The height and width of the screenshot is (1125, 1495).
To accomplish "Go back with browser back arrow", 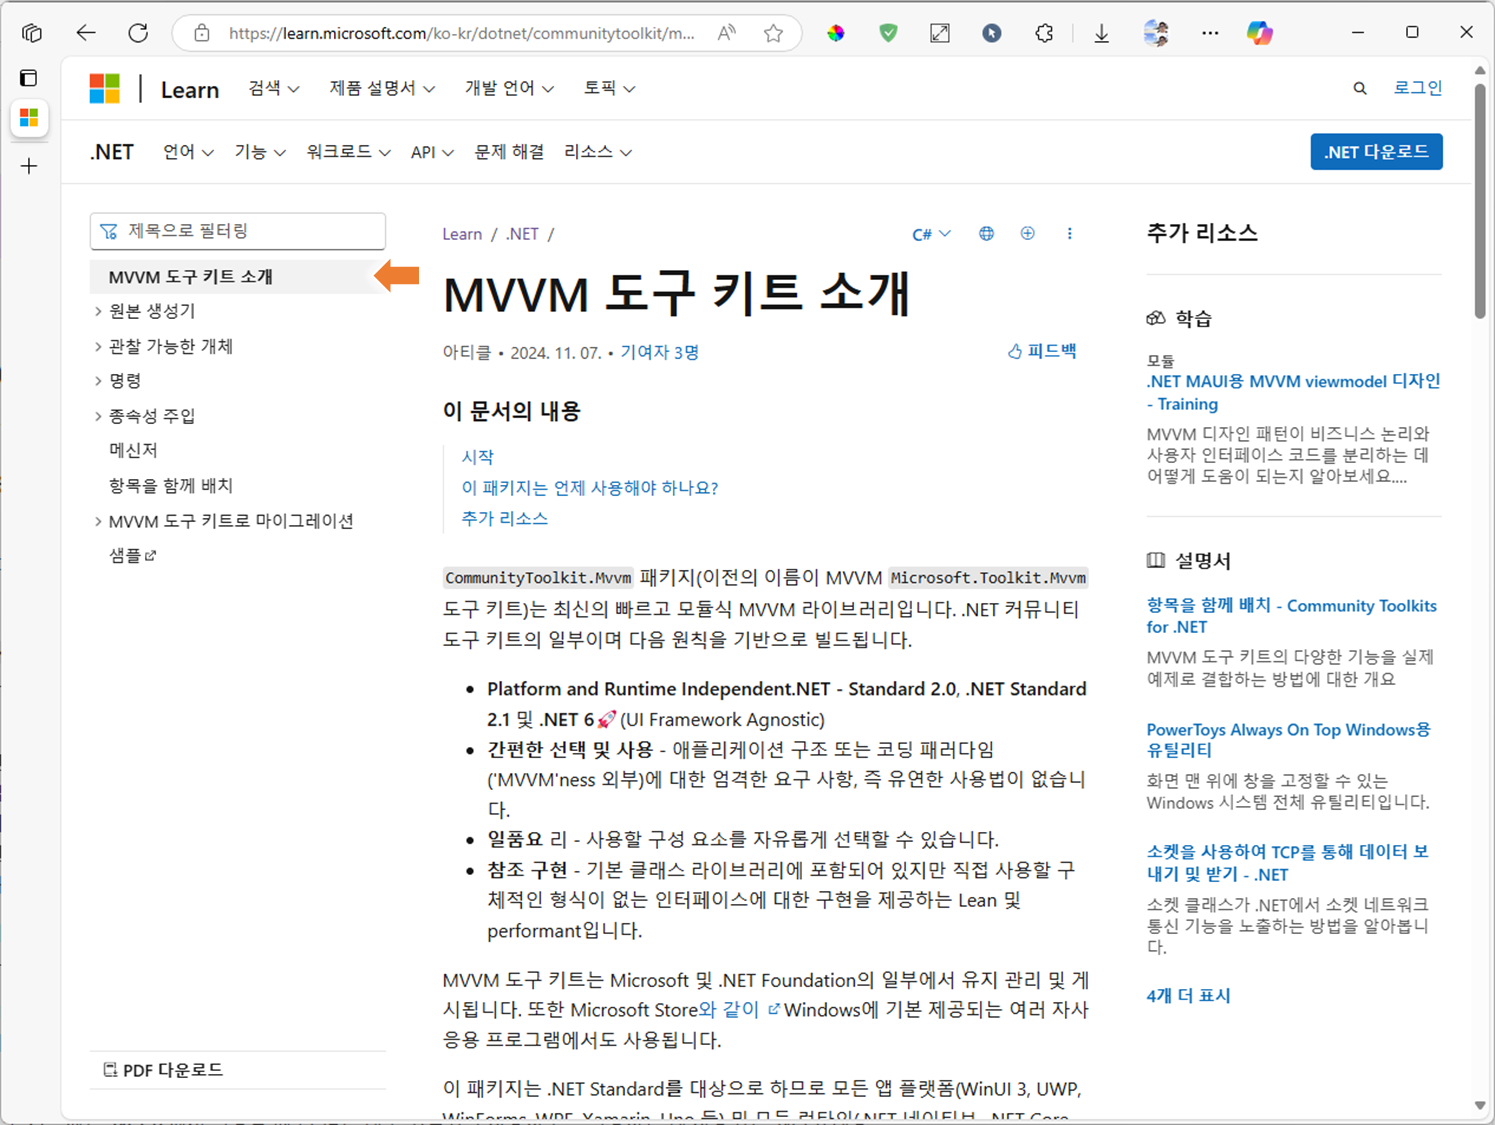I will pos(86,33).
